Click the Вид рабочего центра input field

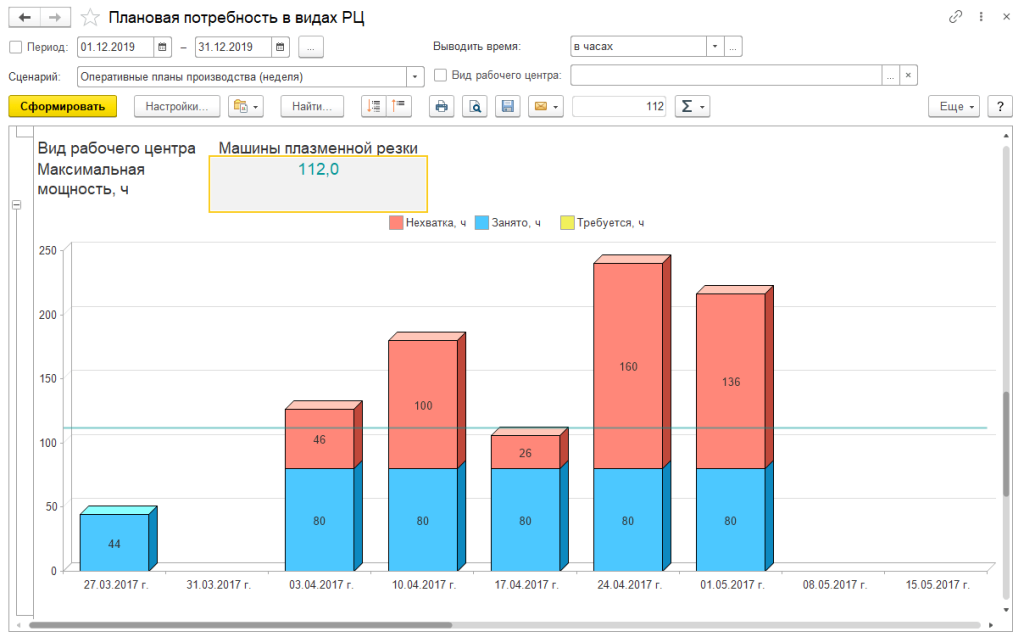point(725,76)
